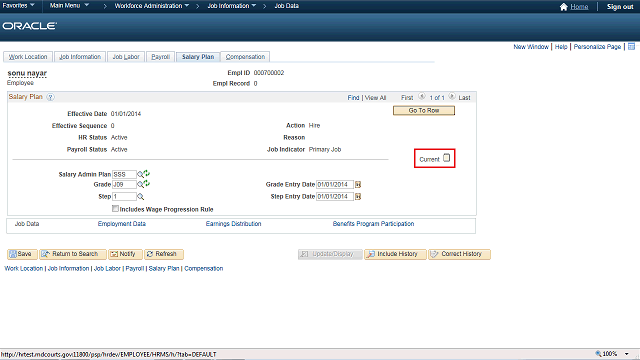Click bottom Compensation footer link

[x=204, y=269]
